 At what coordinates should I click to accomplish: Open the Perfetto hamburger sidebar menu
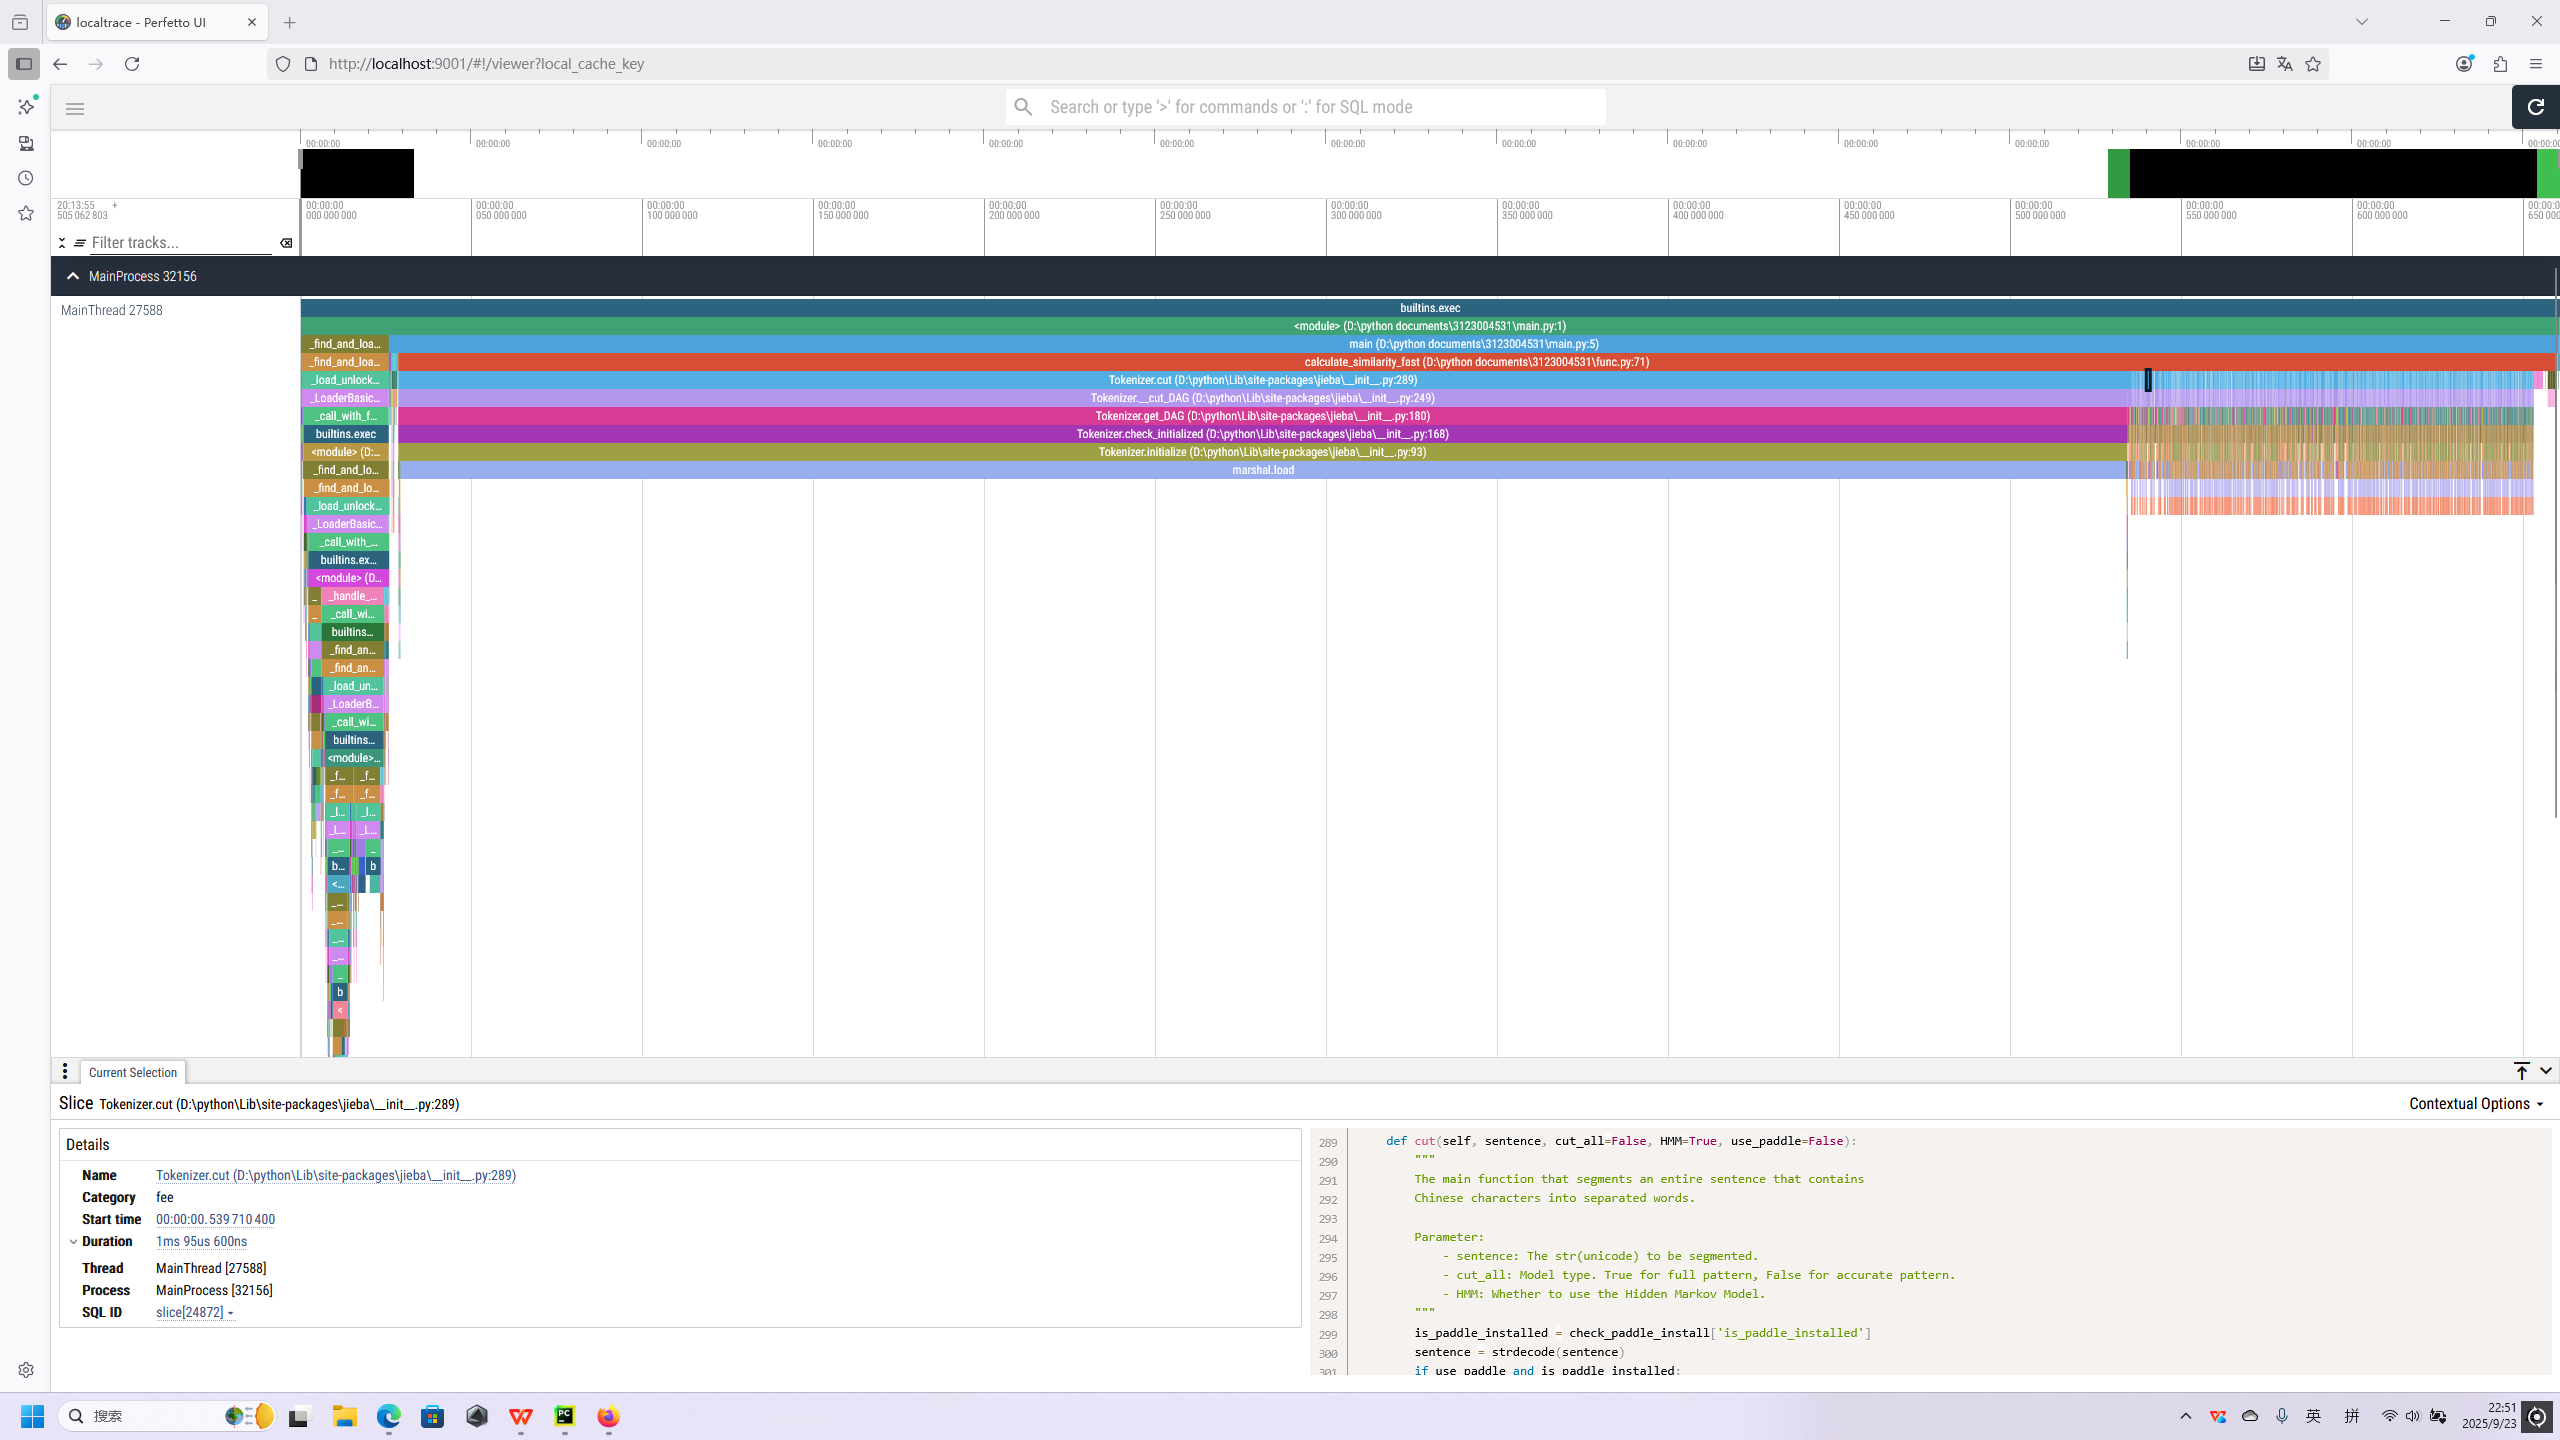(x=75, y=109)
